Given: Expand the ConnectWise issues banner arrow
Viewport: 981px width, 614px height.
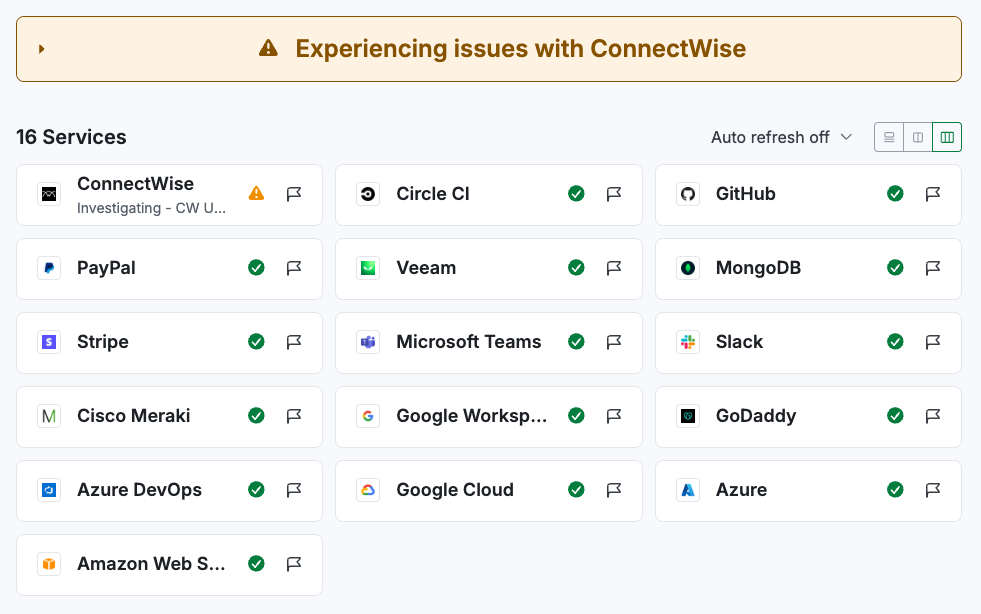Looking at the screenshot, I should [x=42, y=49].
